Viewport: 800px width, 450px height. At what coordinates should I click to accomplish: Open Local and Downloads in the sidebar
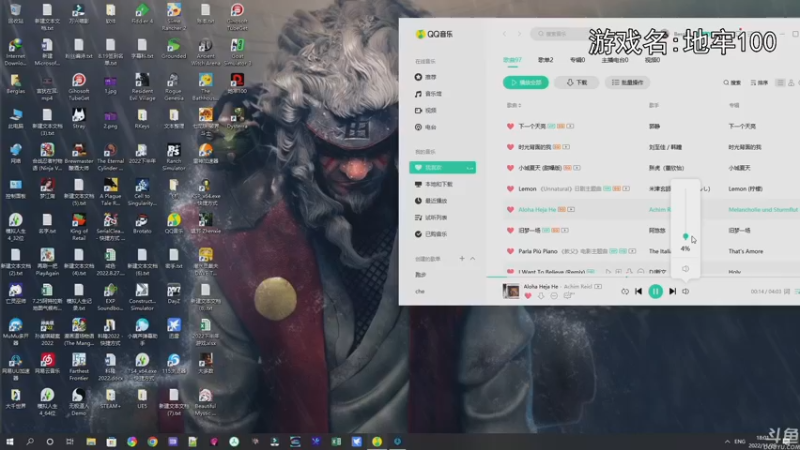pos(434,184)
